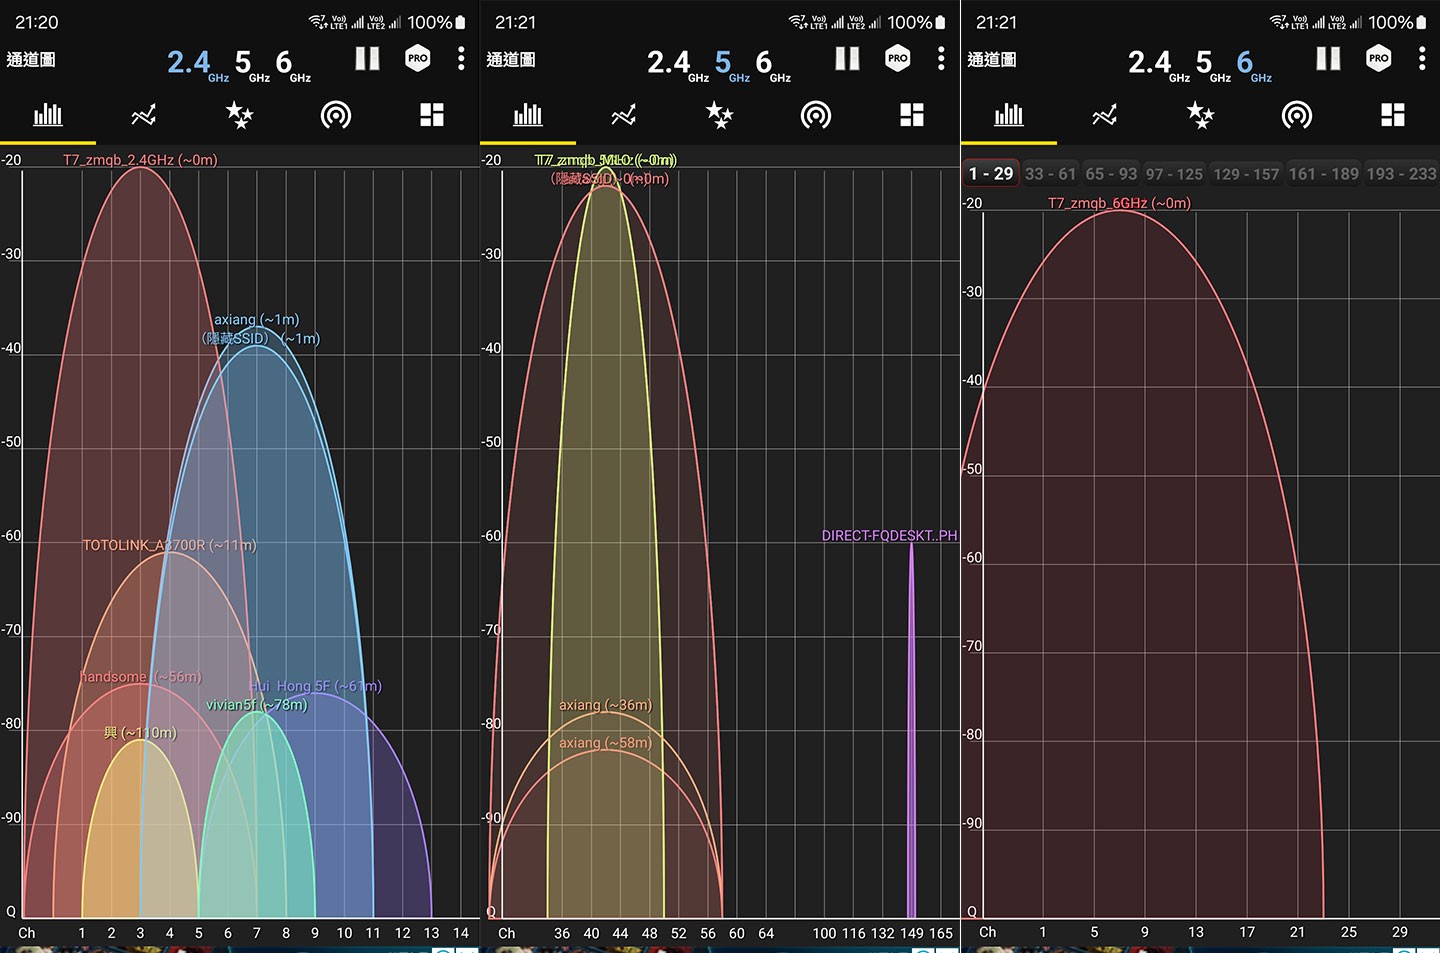1440x953 pixels.
Task: Select 2.4 GHz band in middle panel
Action: click(677, 64)
